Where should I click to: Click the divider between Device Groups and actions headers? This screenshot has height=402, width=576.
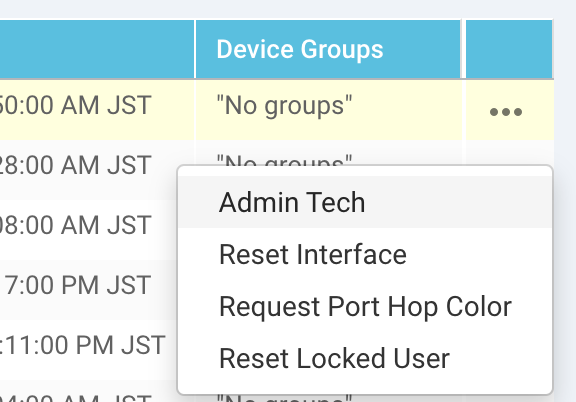[x=463, y=49]
